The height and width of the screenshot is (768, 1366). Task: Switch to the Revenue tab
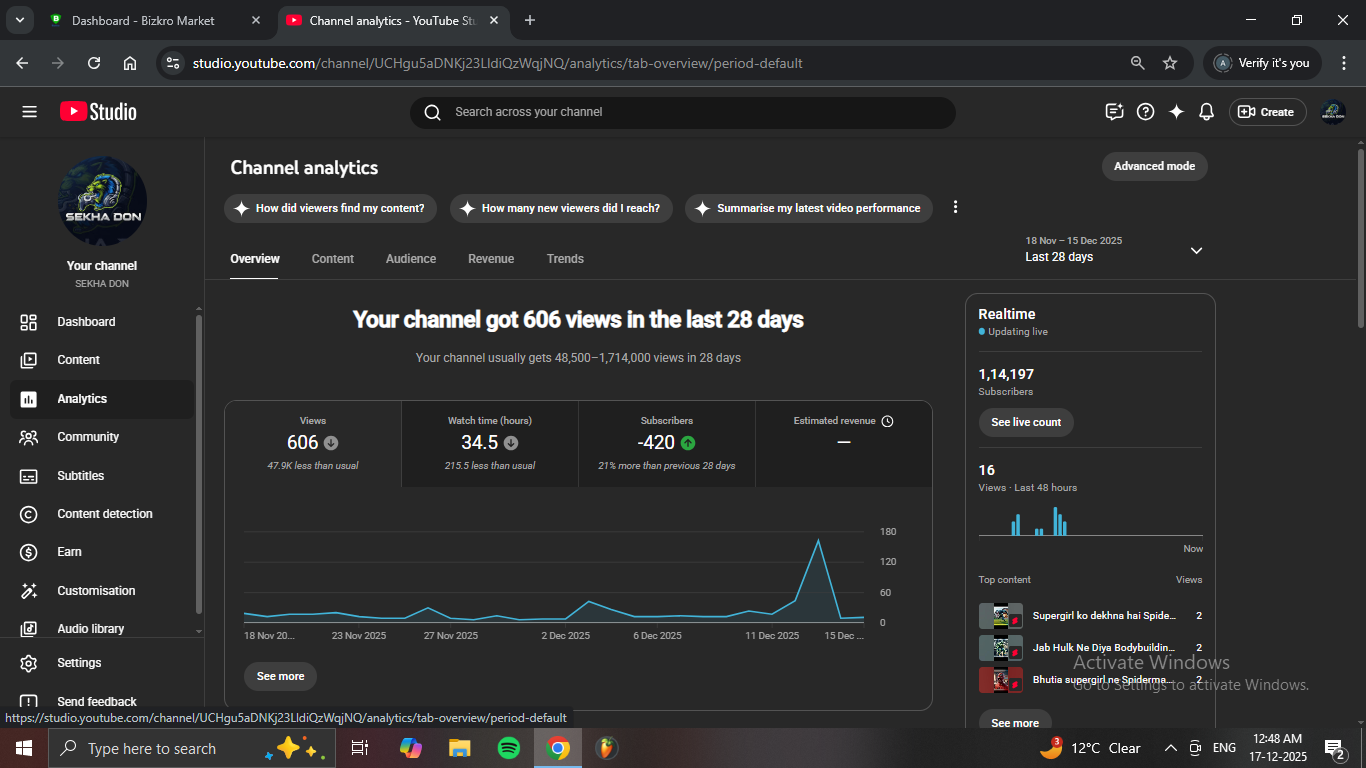coord(491,259)
